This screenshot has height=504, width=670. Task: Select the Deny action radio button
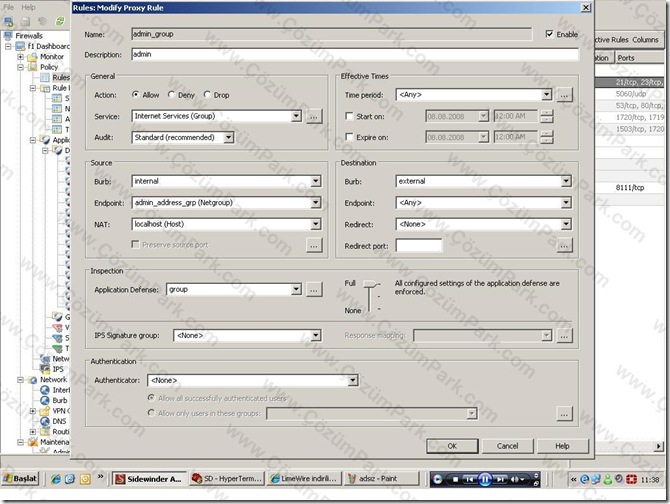[171, 94]
